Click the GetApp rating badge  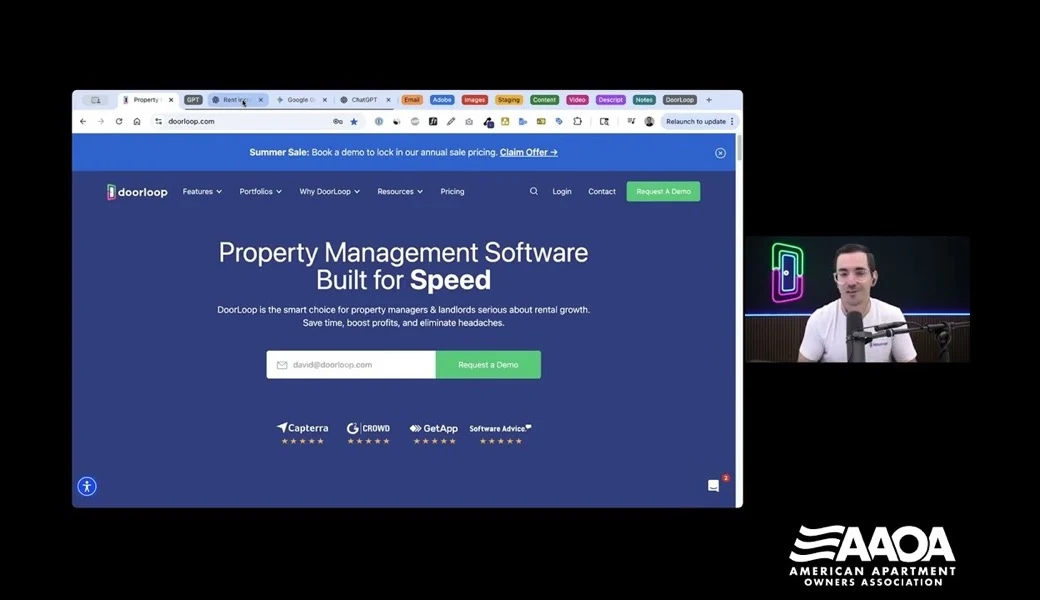[434, 433]
